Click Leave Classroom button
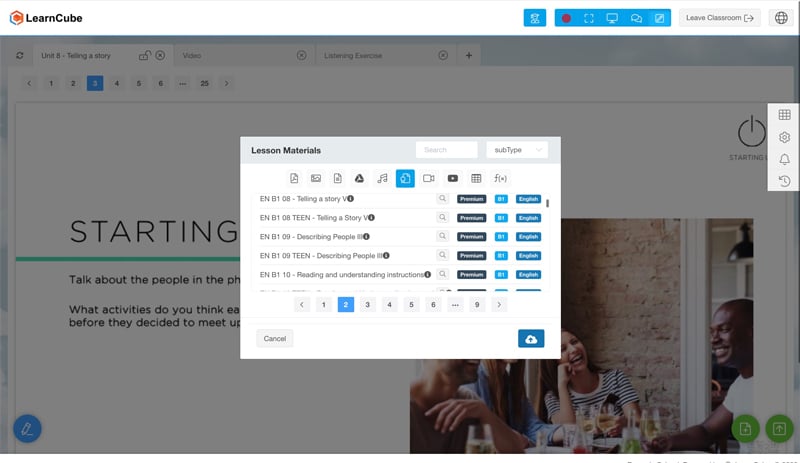 point(719,18)
